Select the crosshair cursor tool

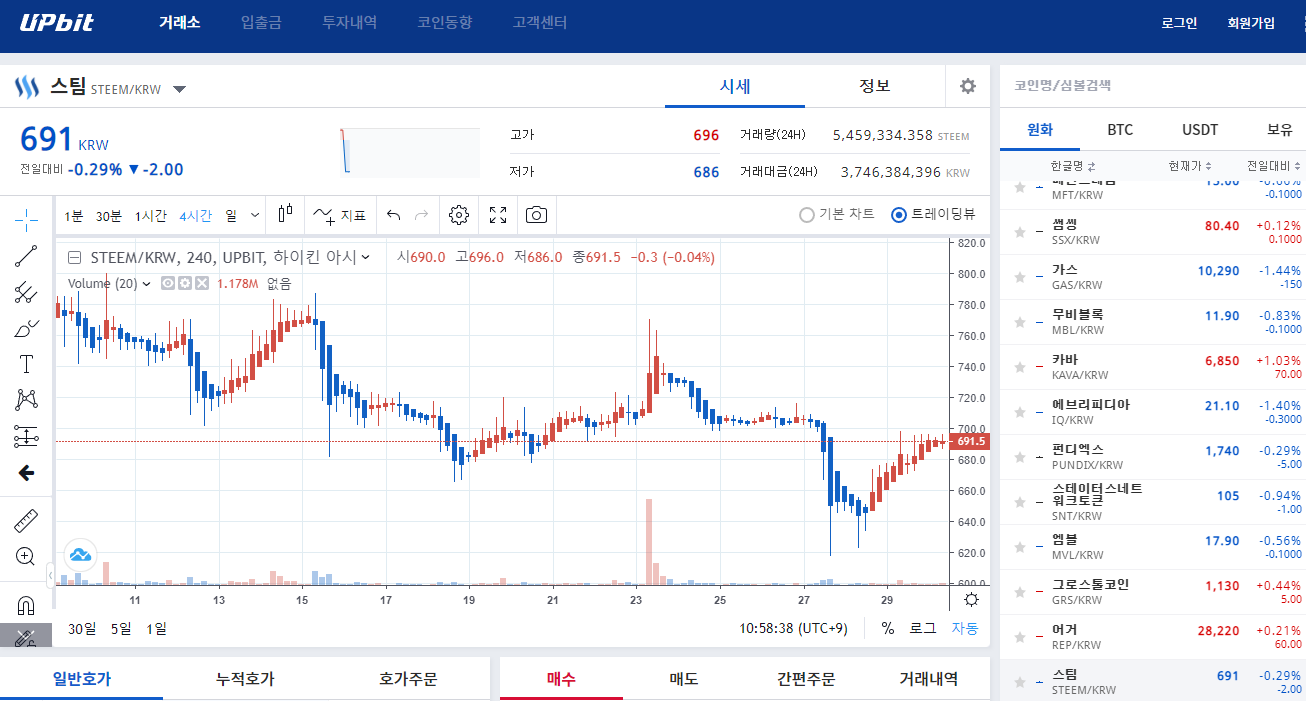(x=27, y=218)
